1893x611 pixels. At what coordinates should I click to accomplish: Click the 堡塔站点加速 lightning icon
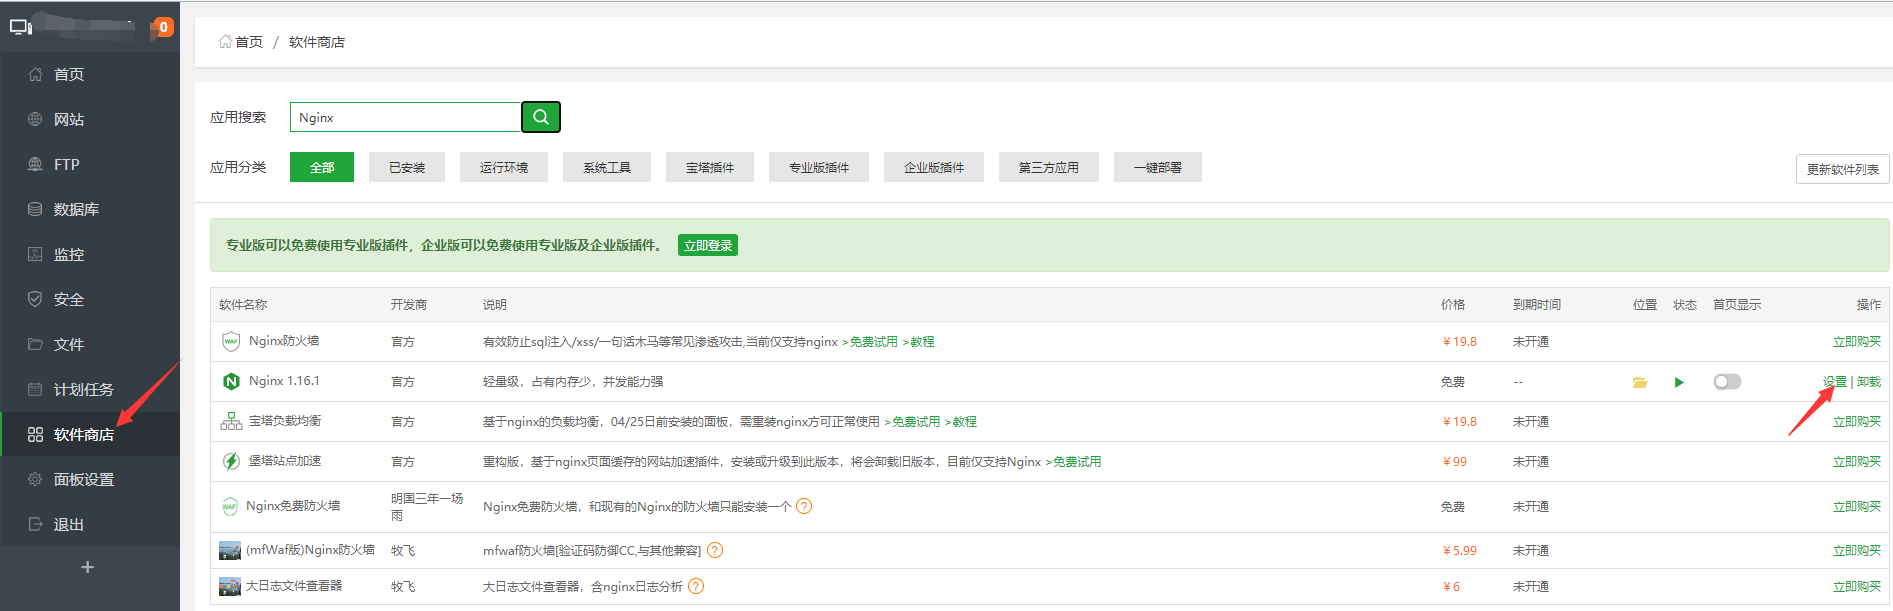[x=231, y=461]
